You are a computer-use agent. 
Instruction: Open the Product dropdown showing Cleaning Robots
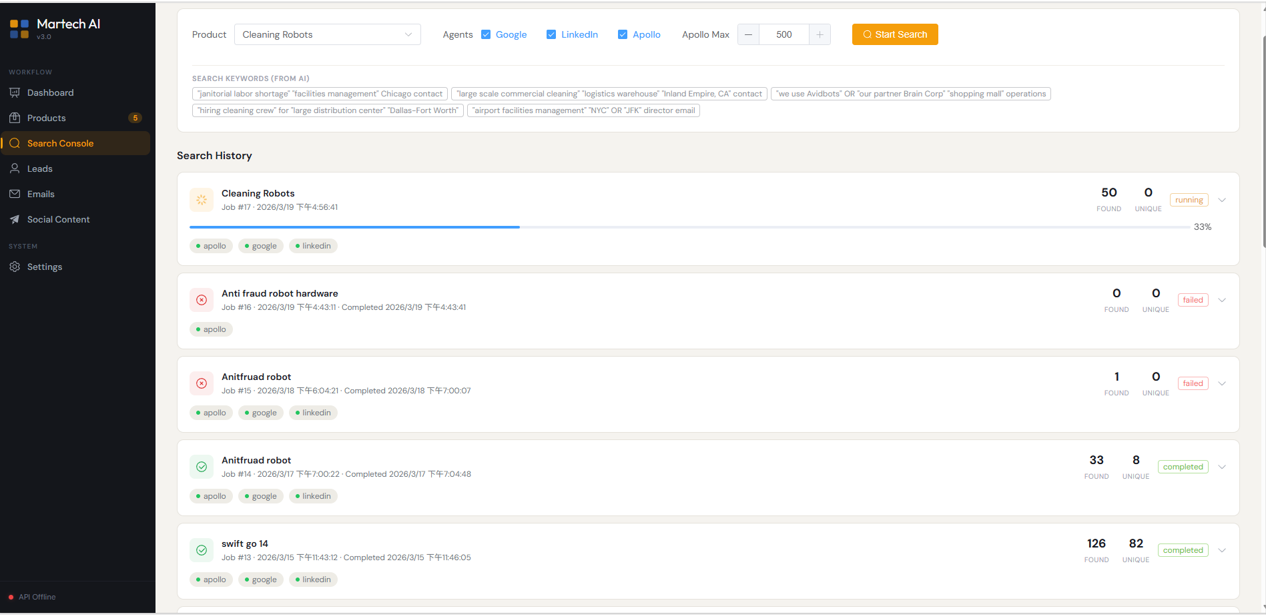click(x=327, y=35)
